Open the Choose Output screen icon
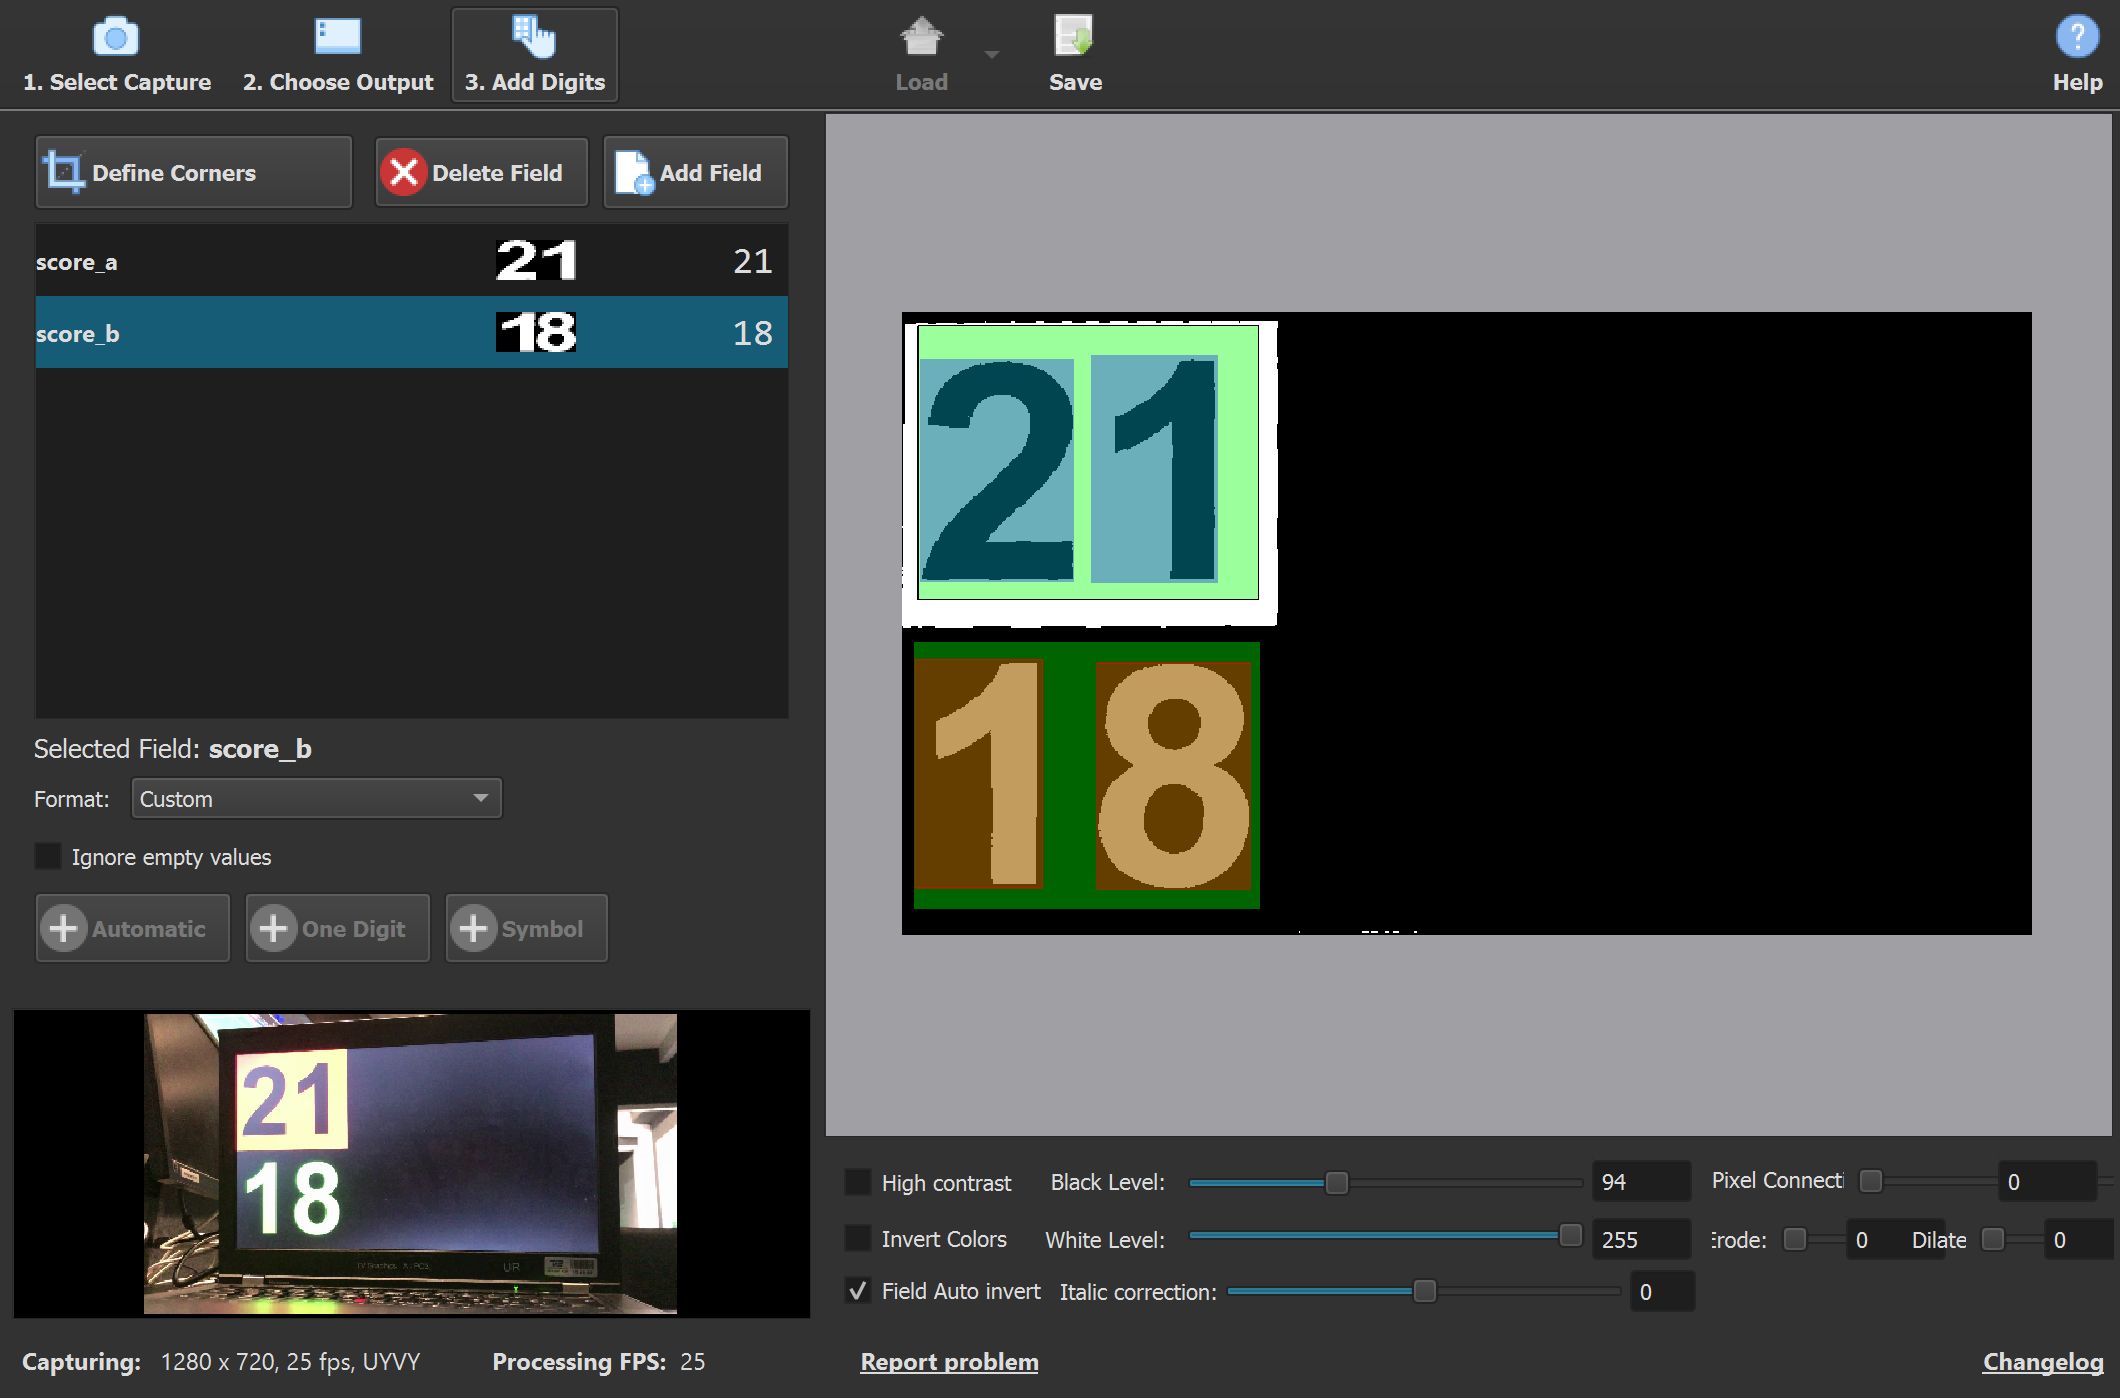Screen dimensions: 2120x1398 click(337, 38)
